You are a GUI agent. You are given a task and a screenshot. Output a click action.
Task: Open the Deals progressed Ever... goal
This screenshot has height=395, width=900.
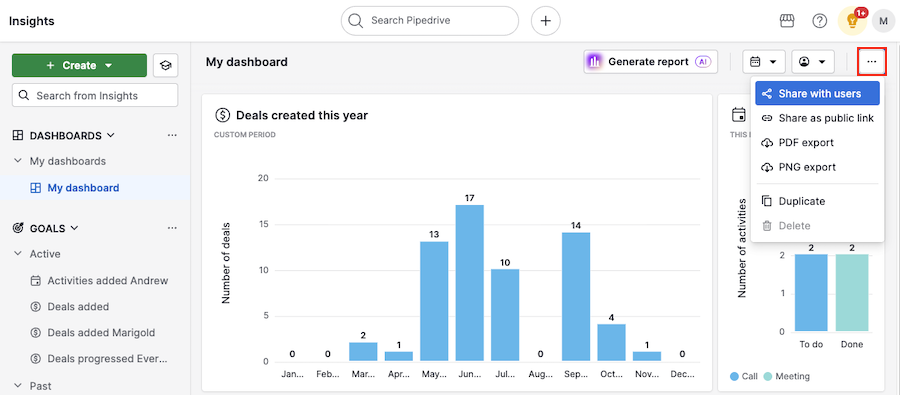pos(107,359)
